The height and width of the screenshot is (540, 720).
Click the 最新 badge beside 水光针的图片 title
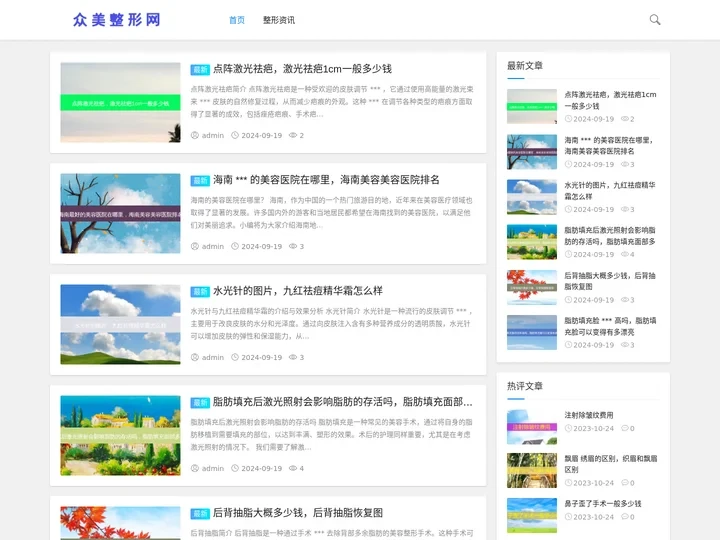(200, 292)
